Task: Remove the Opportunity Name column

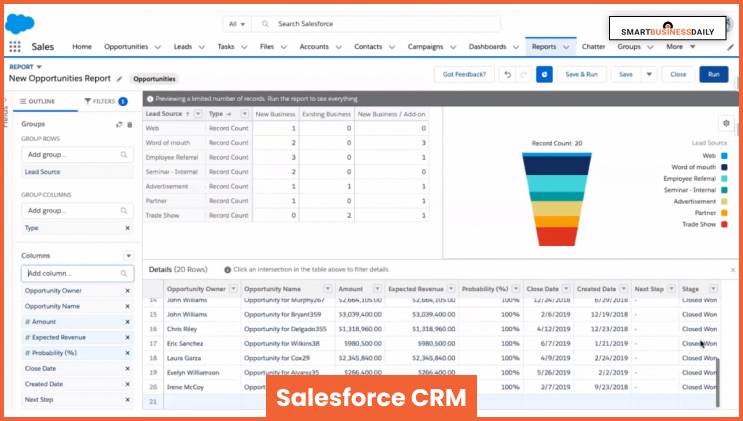Action: pyautogui.click(x=127, y=306)
